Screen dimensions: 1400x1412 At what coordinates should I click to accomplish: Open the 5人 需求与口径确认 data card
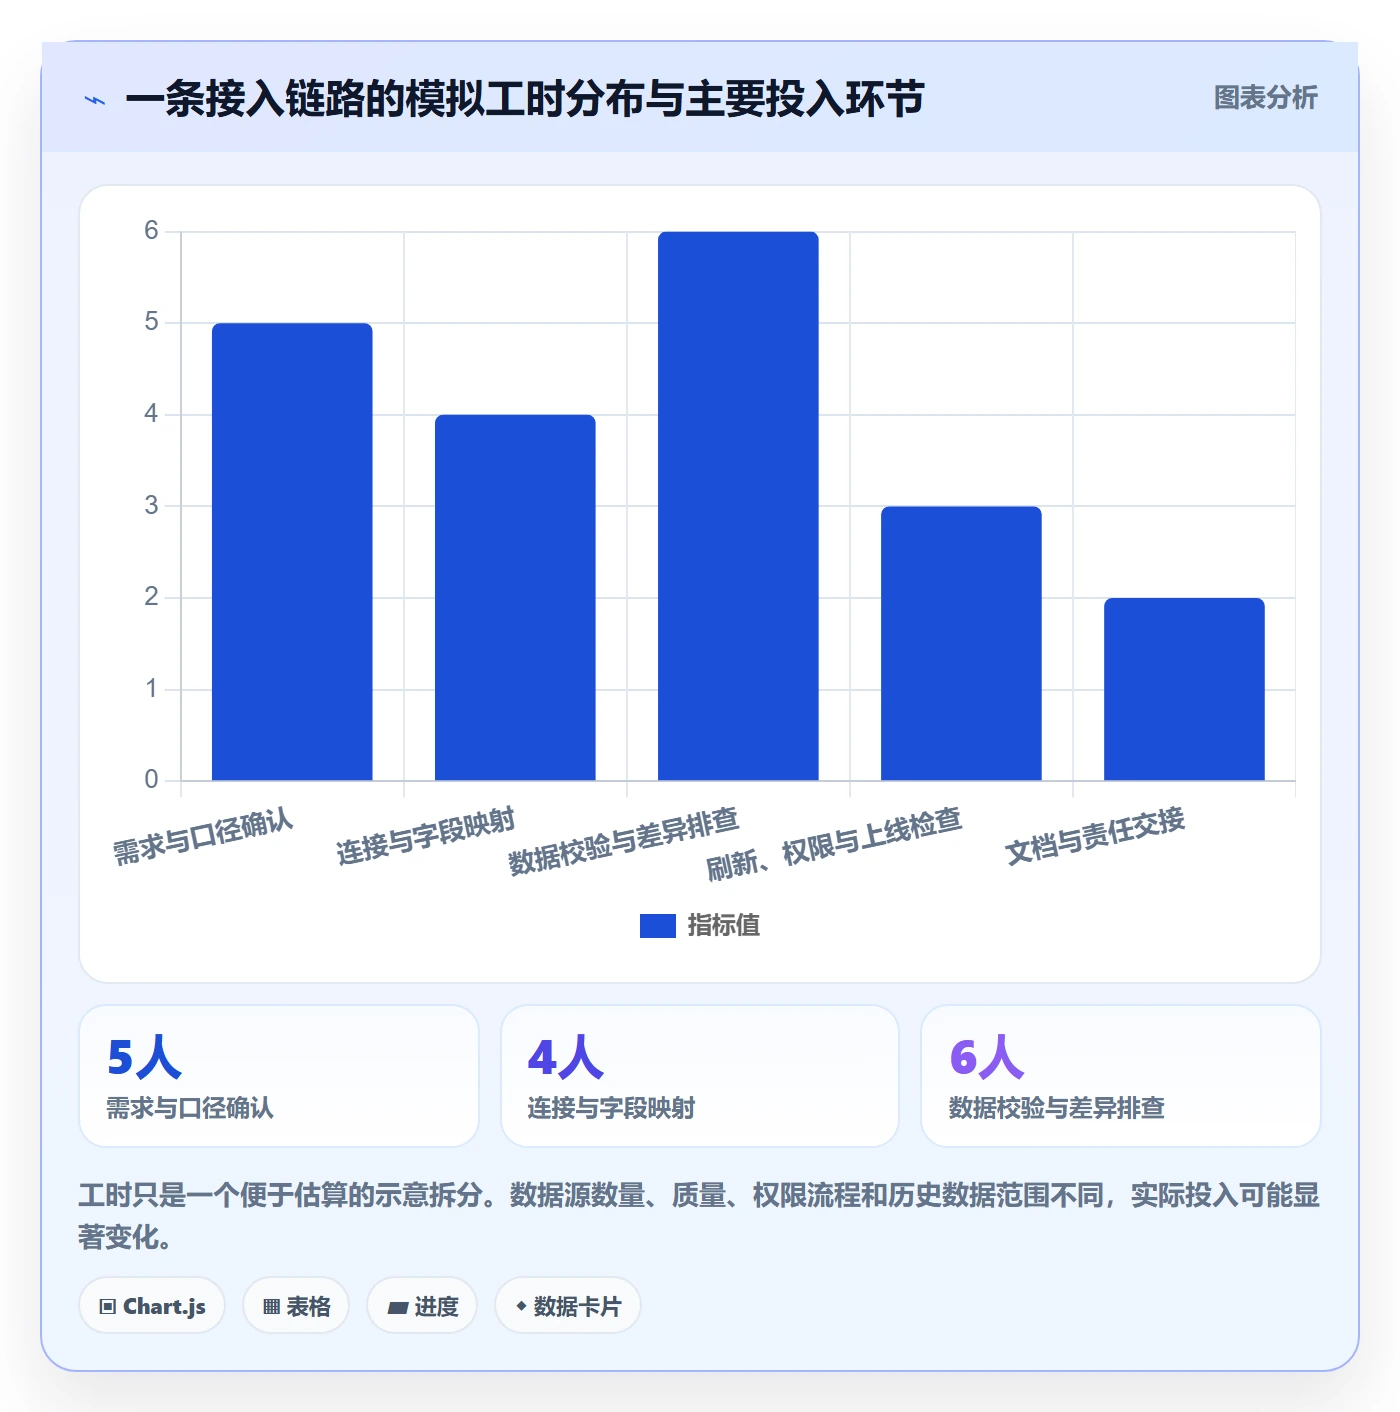[x=279, y=1076]
